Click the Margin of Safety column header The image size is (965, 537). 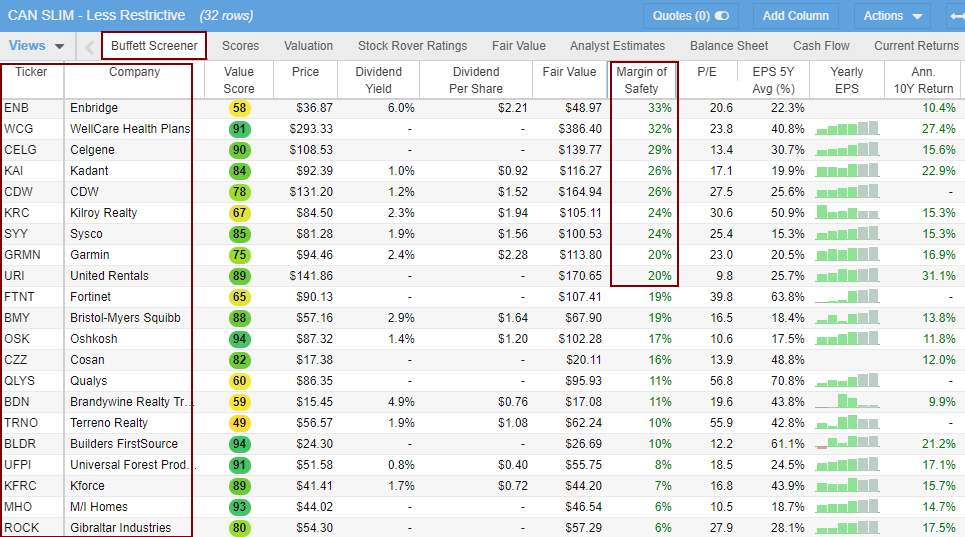[641, 80]
